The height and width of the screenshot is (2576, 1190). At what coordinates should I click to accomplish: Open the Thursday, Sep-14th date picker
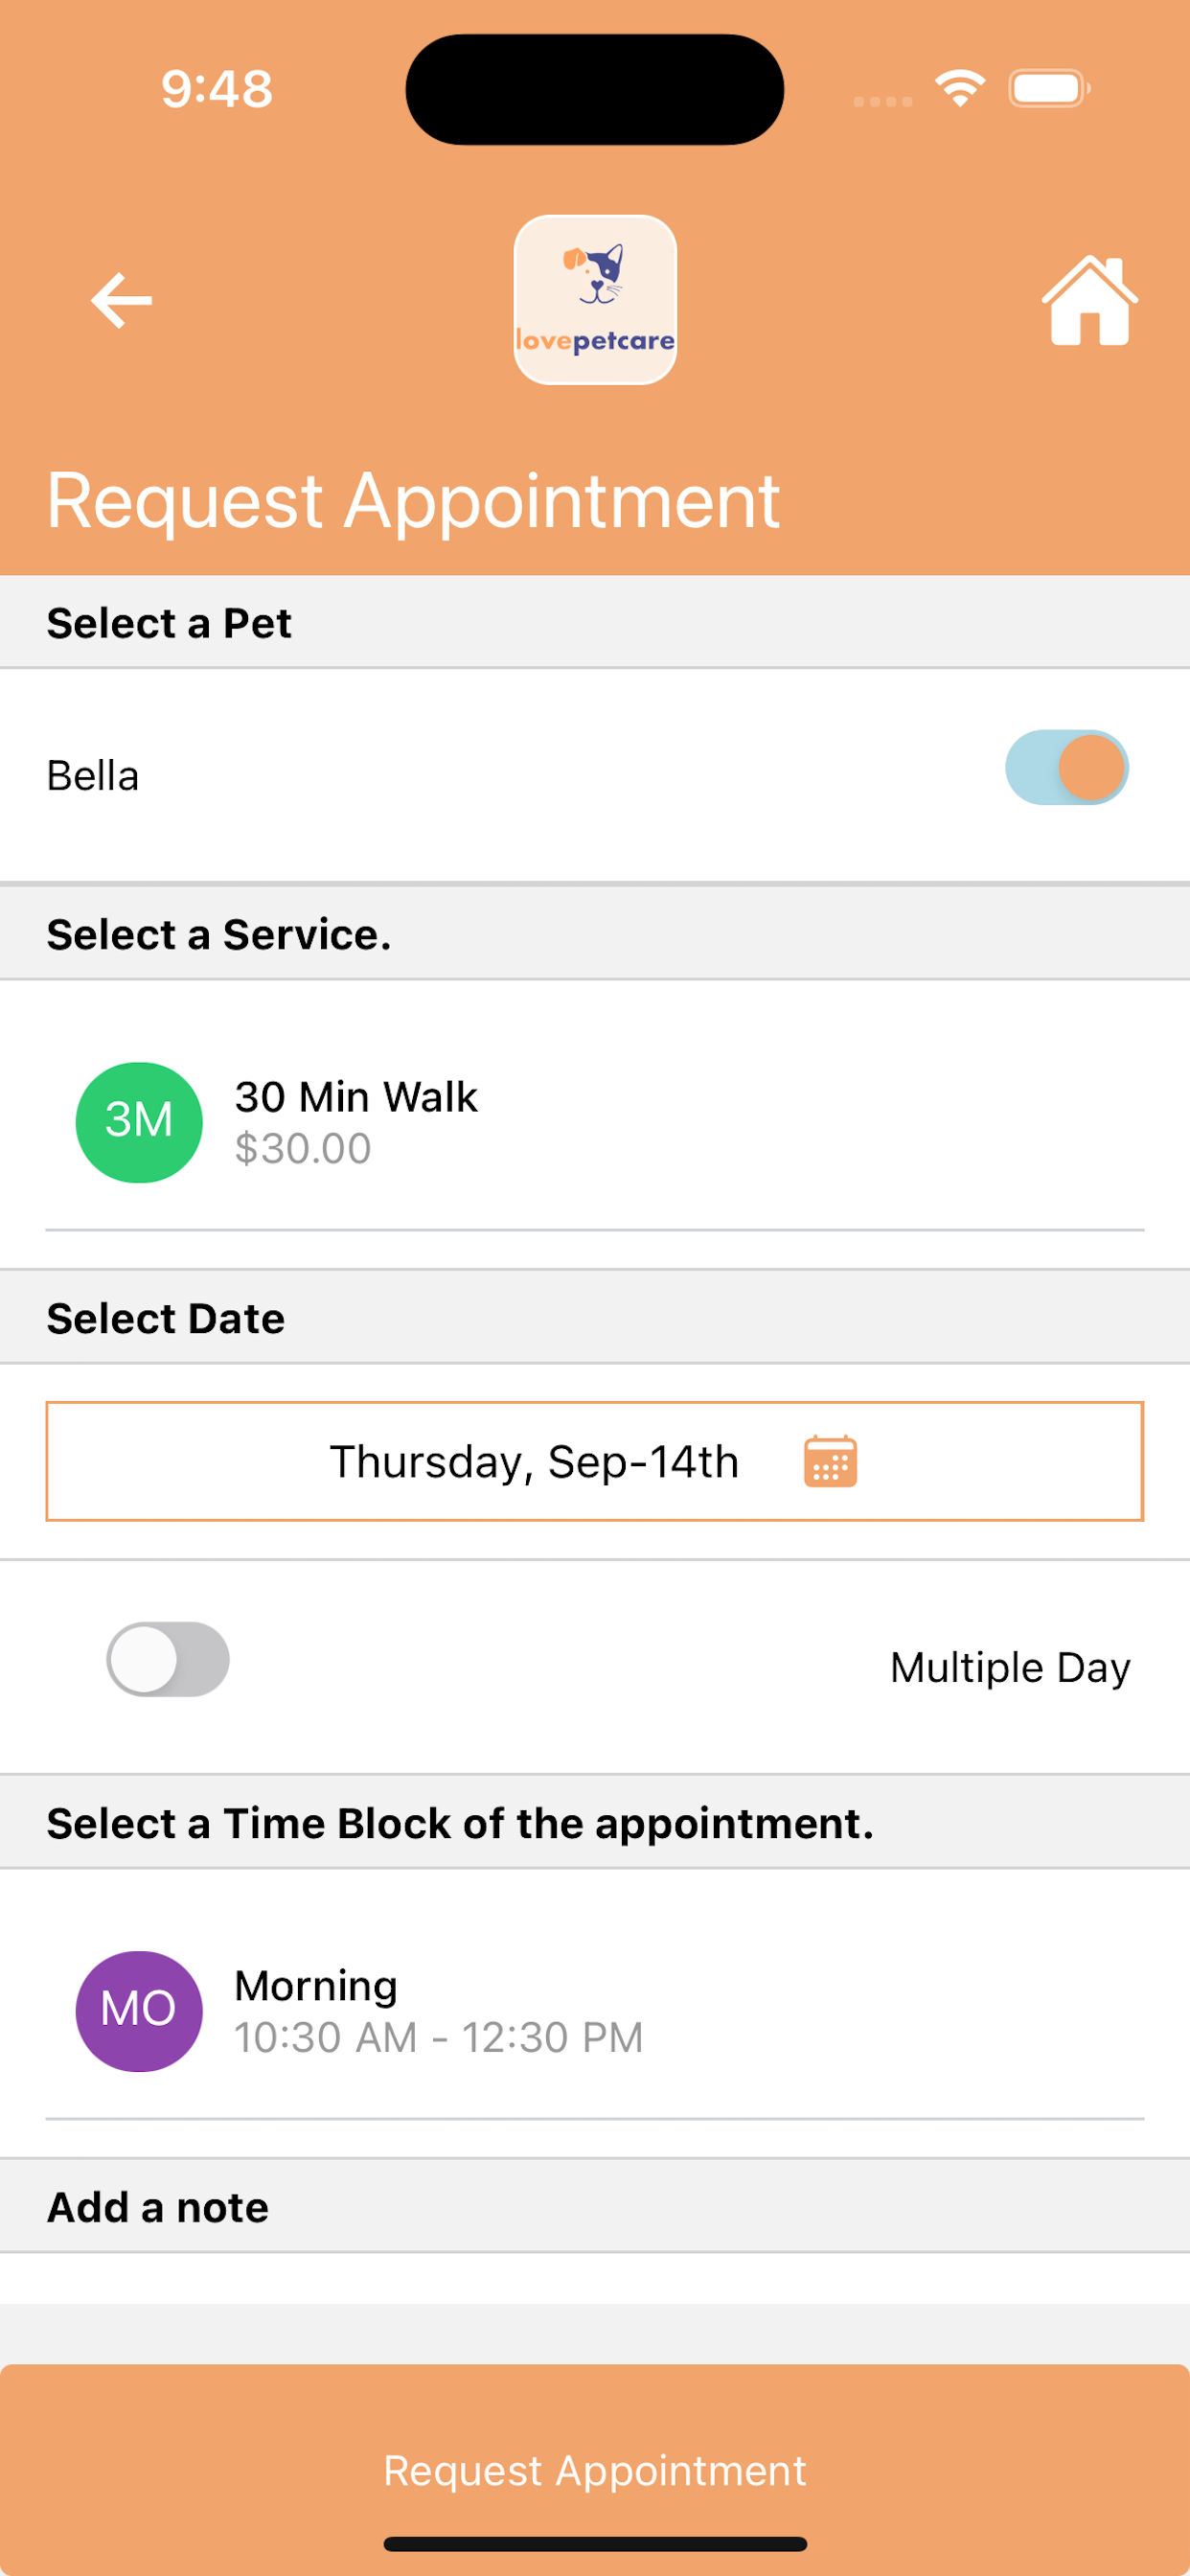(x=595, y=1461)
